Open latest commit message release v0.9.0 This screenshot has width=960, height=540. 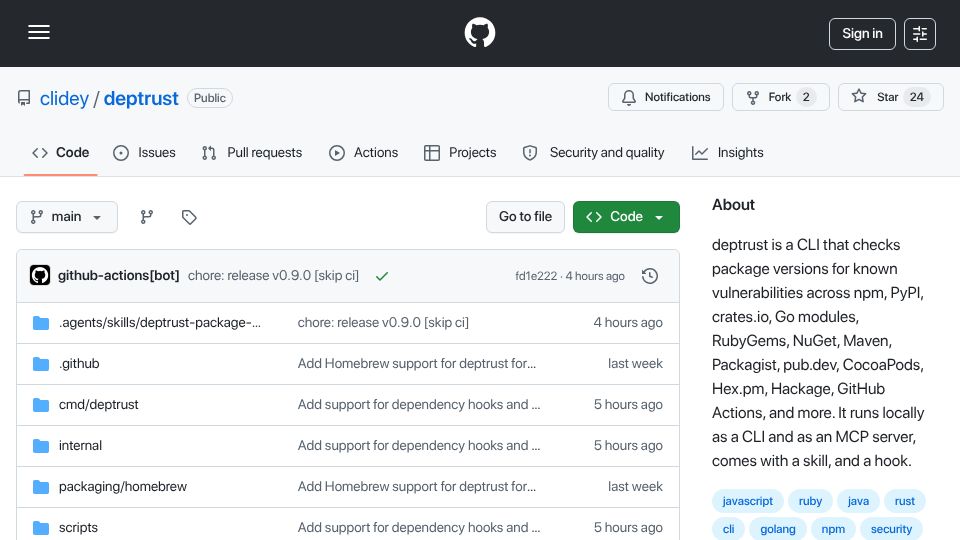[273, 276]
